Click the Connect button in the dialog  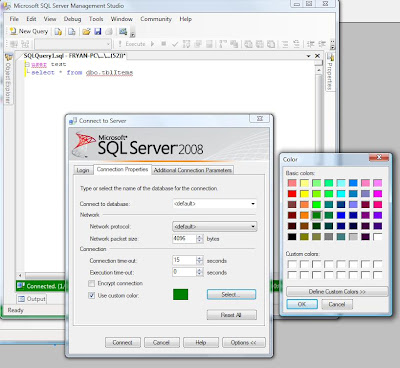pyautogui.click(x=123, y=342)
